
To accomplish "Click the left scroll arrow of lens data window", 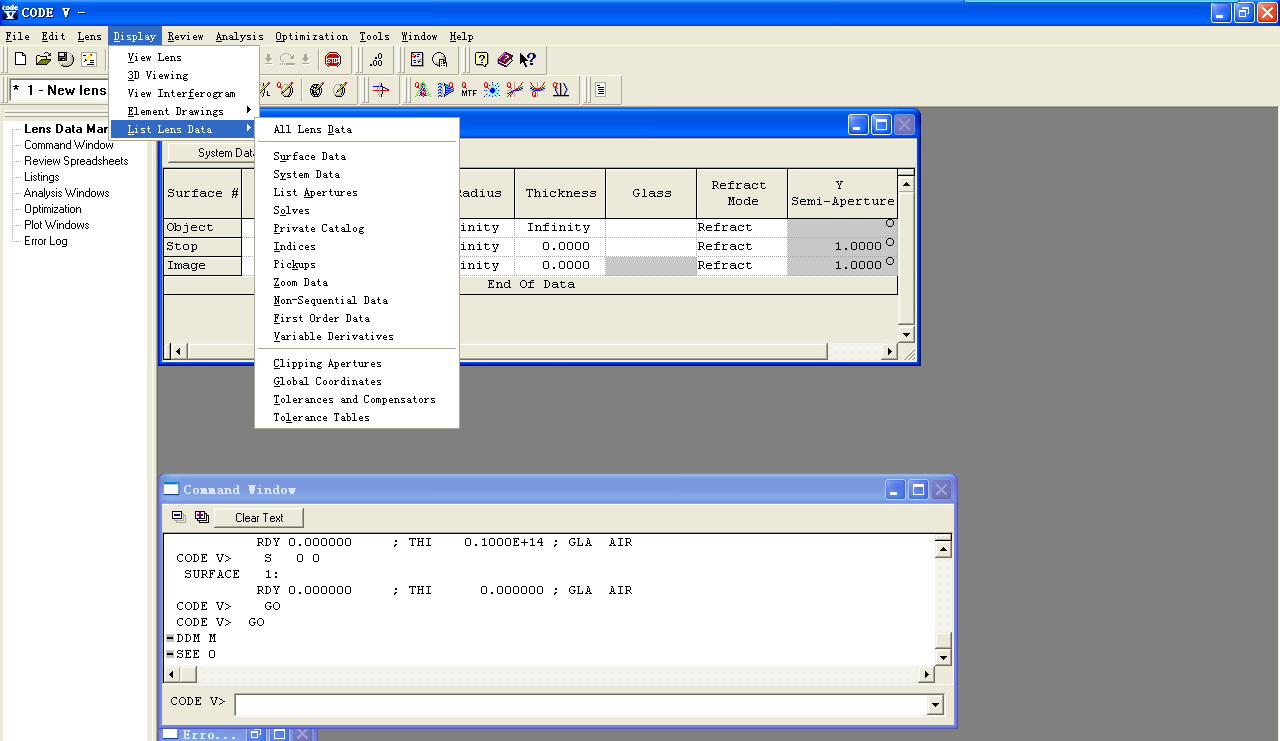I will coord(178,351).
